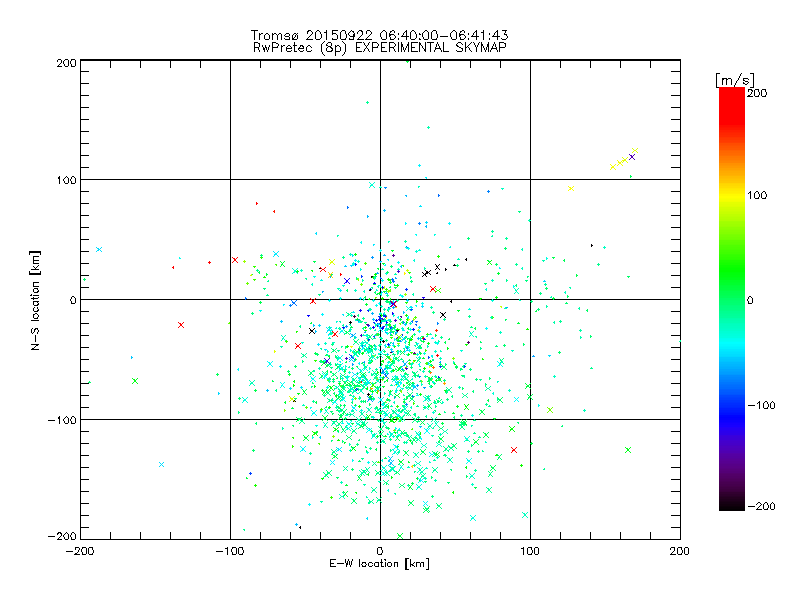Click the '[m/s]' colorbar unit label
This screenshot has width=800, height=600.
coord(735,80)
